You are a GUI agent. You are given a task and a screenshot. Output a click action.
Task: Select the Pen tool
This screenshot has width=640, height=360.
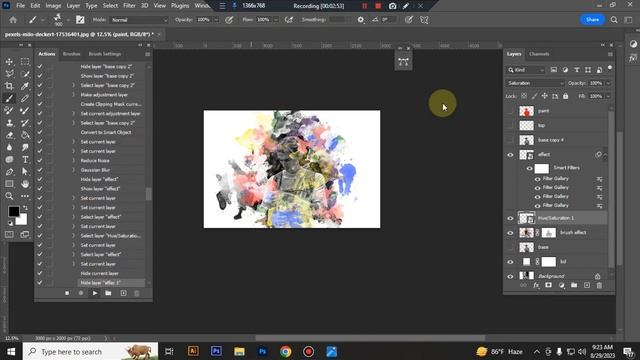[9, 172]
